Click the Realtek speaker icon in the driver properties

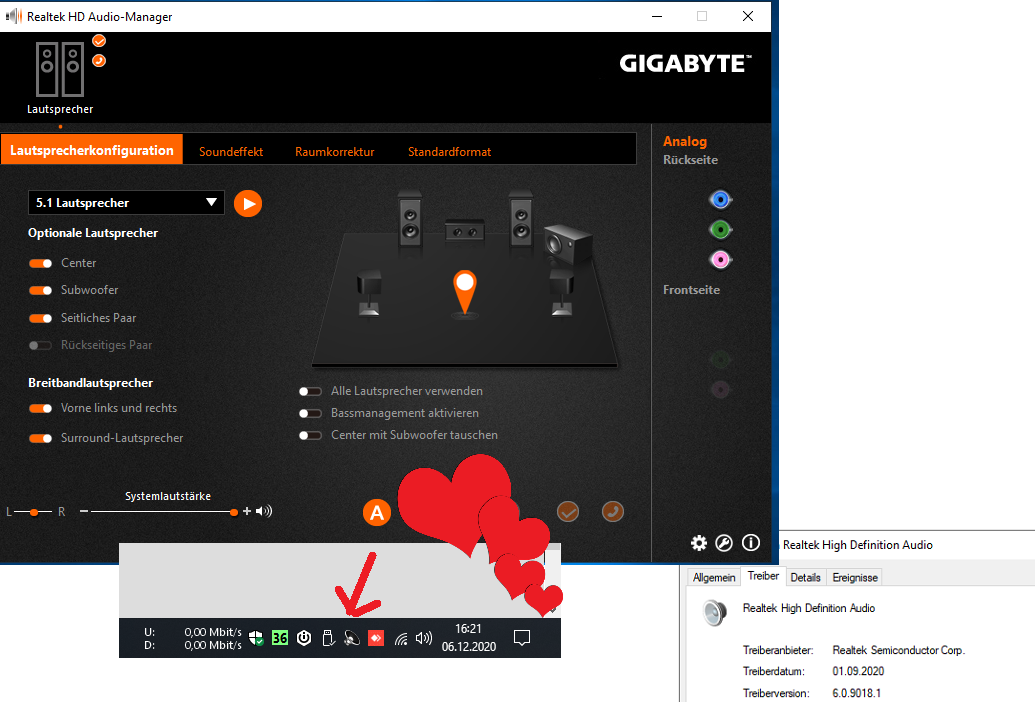[715, 612]
